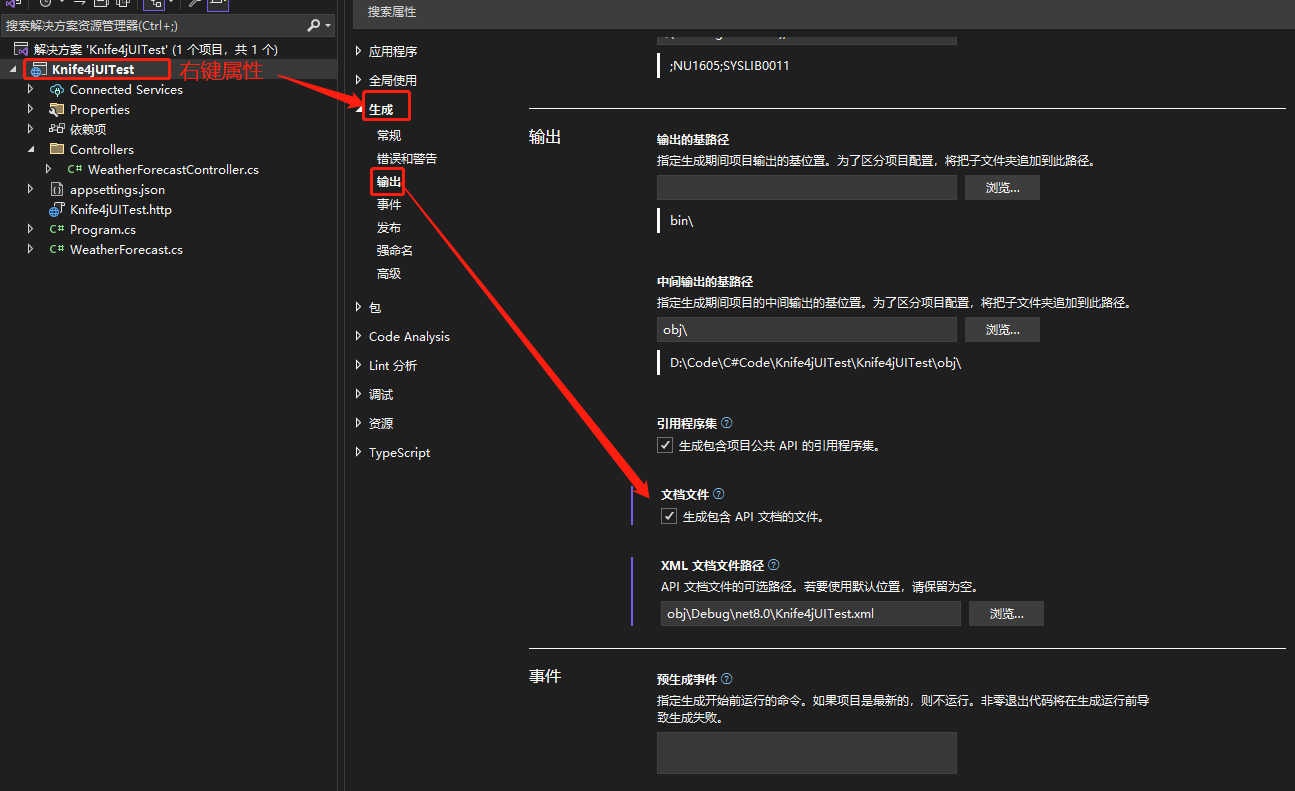Screen dimensions: 1295x791
Task: Expand the 包 settings category
Action: [x=359, y=308]
